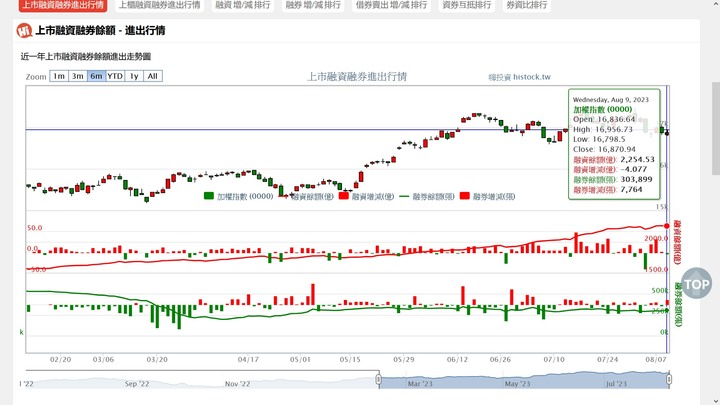Open the 資券互抵排行 tab
Screen dimensions: 720x405
(467, 5)
